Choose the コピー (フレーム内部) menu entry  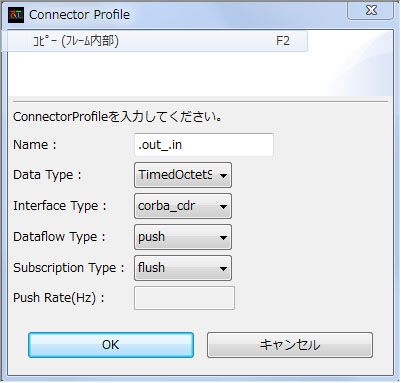point(157,41)
